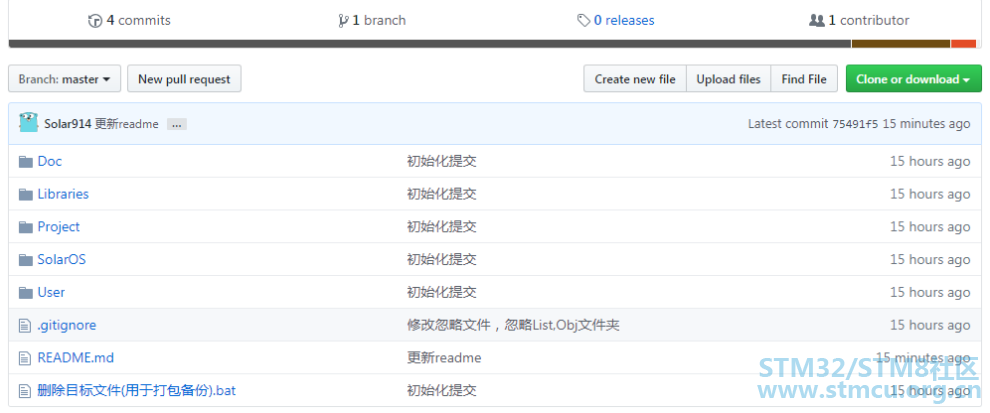Click the branch fork icon
Viewport: 990px width, 413px height.
click(343, 21)
